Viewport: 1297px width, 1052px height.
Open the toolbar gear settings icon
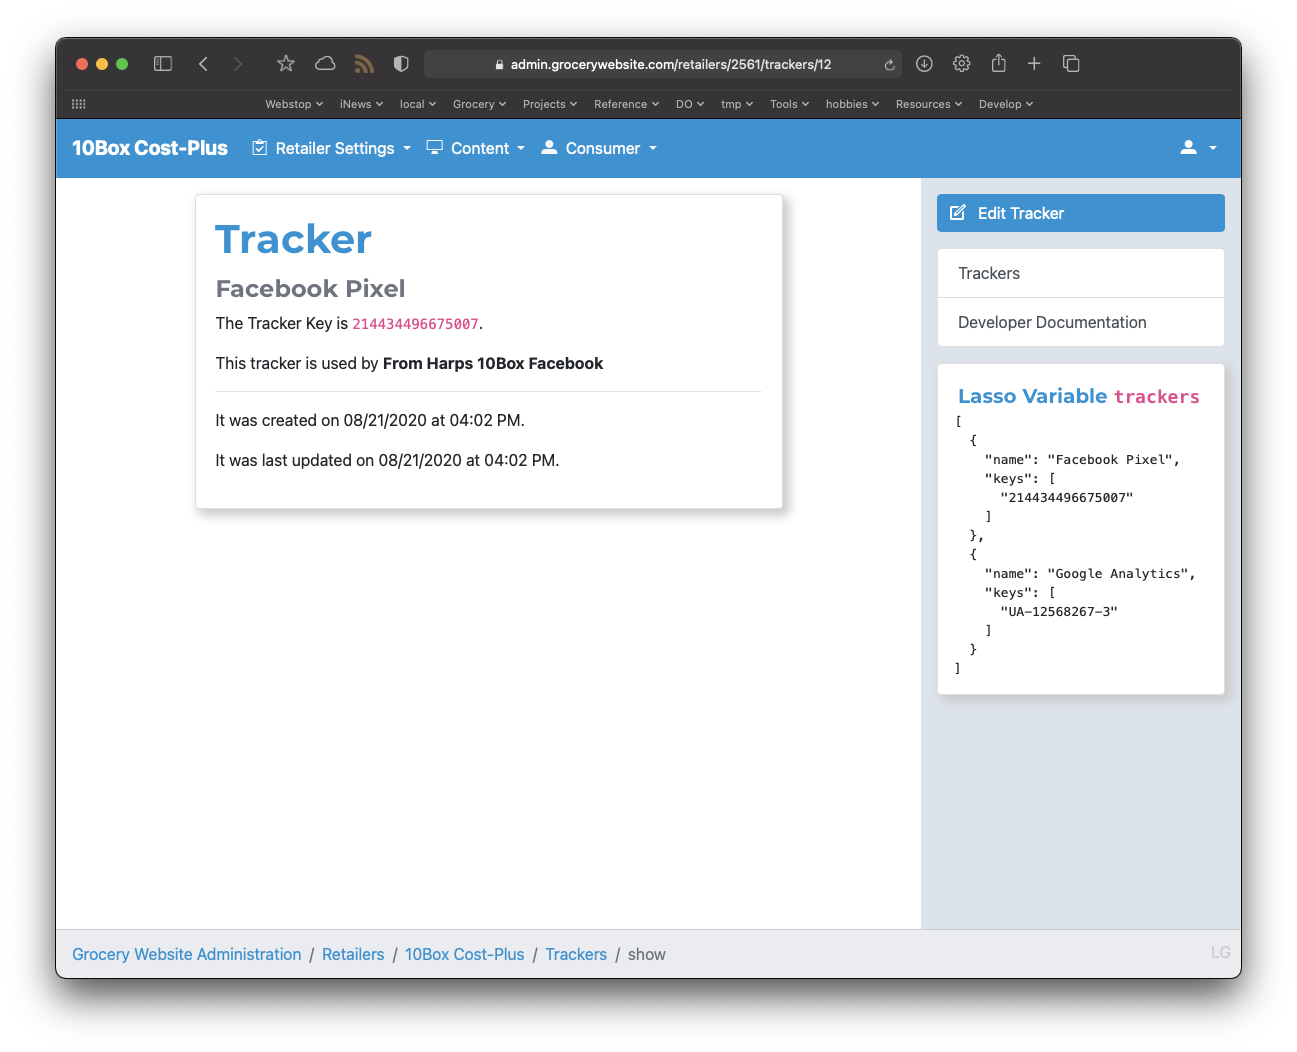tap(962, 64)
